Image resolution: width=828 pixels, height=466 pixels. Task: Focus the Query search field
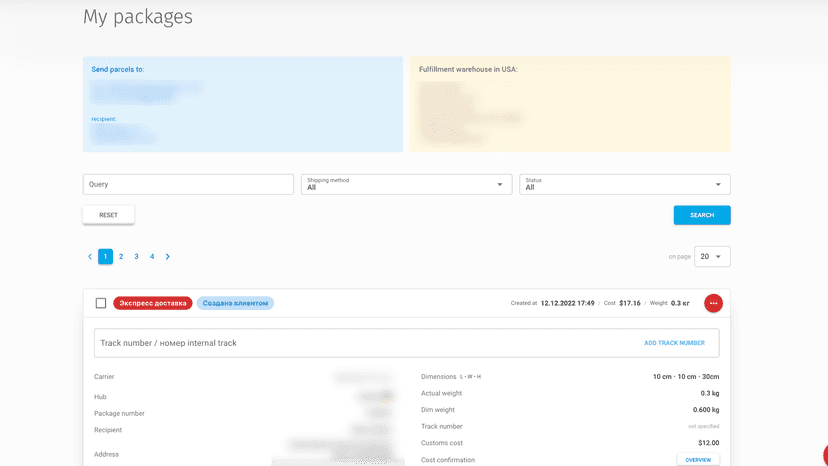point(188,184)
